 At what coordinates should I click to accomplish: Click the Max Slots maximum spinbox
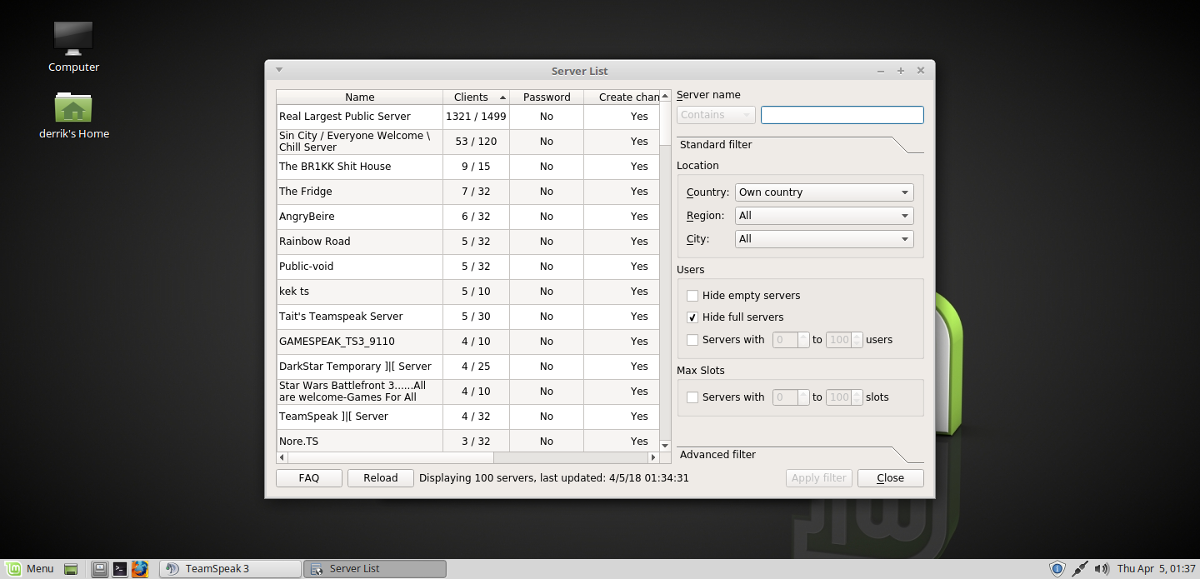(844, 397)
